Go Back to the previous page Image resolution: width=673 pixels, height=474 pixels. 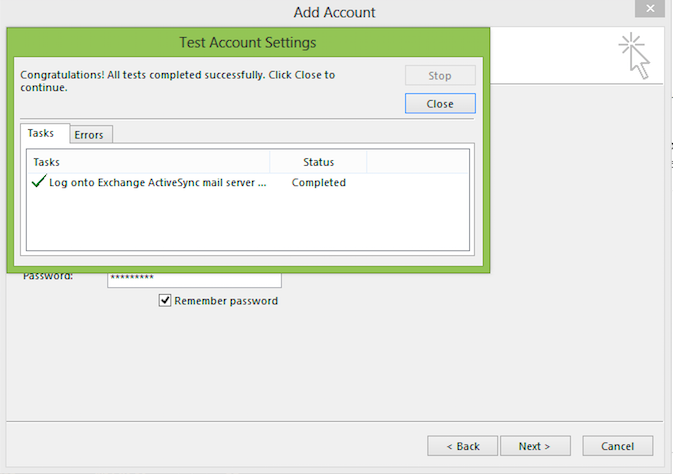pos(463,446)
